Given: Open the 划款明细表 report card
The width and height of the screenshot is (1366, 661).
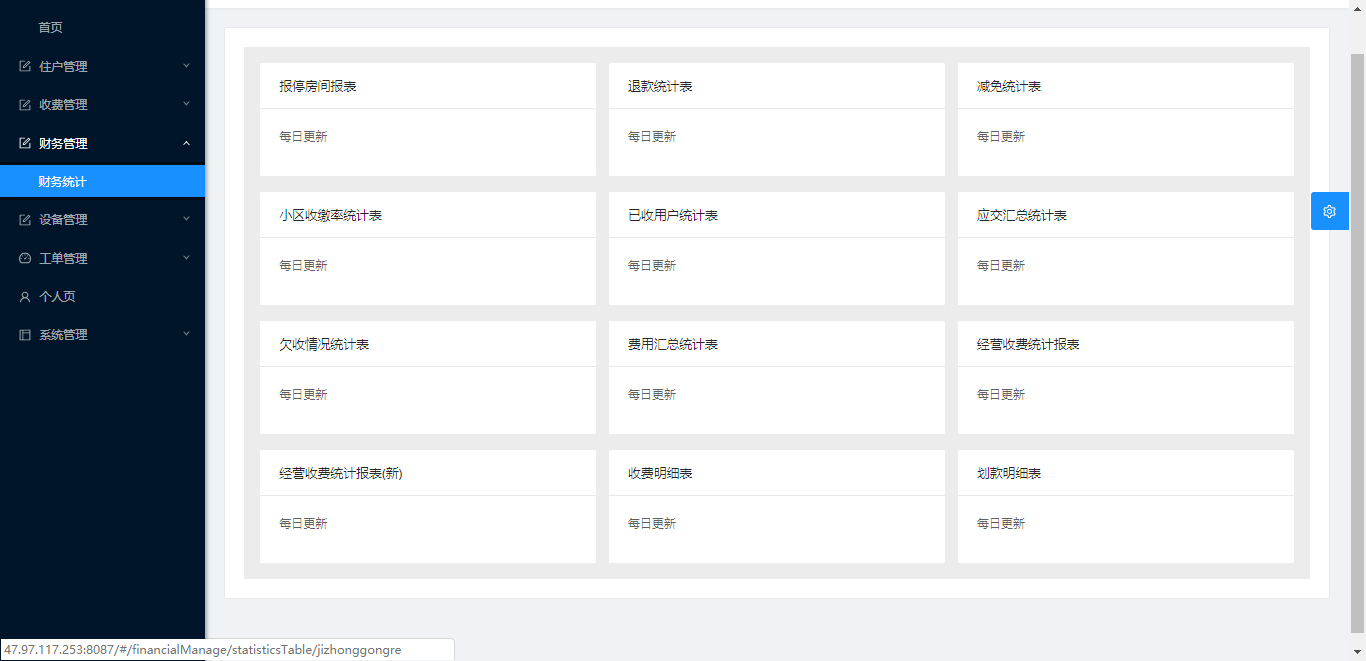Looking at the screenshot, I should pyautogui.click(x=1125, y=506).
